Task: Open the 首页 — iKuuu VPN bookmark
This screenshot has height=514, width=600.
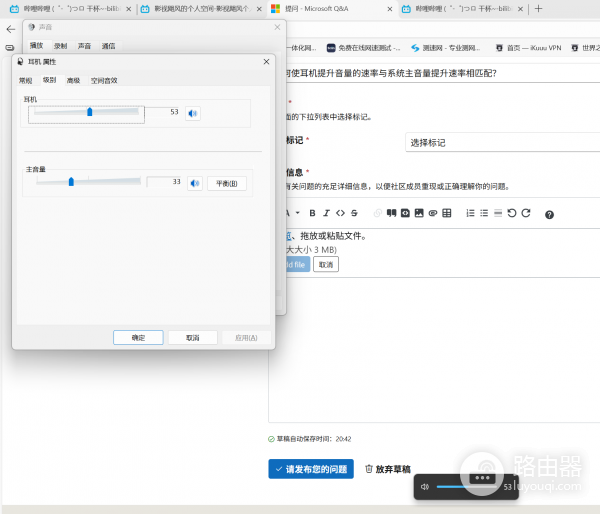Action: [x=528, y=48]
